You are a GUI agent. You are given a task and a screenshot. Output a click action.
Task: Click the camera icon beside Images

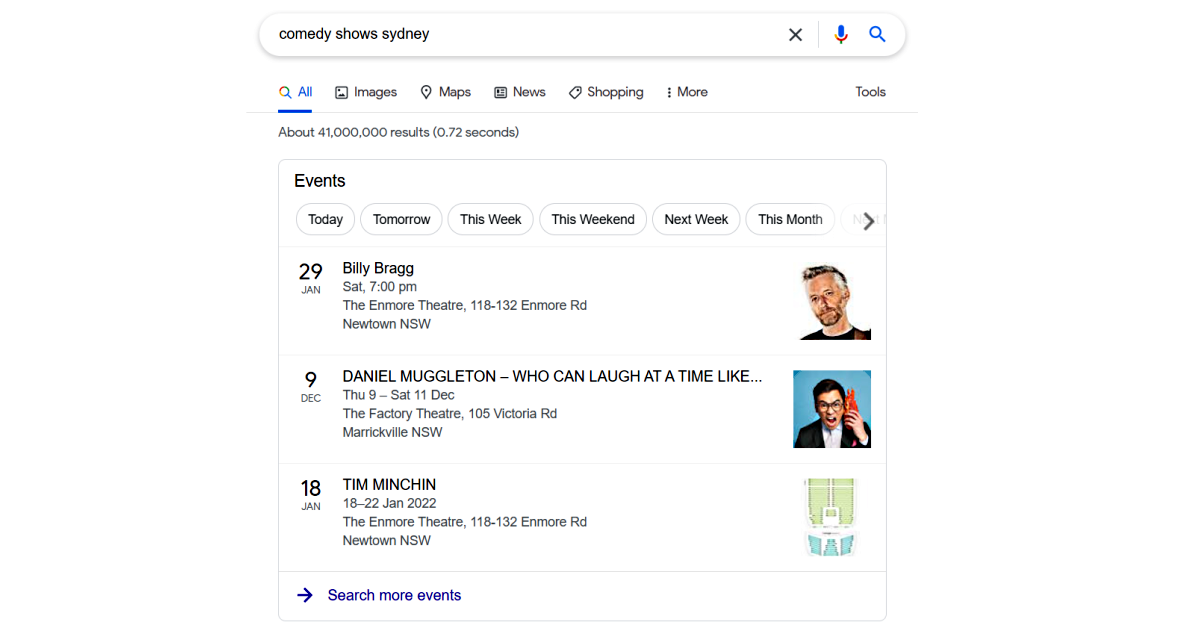click(x=340, y=91)
